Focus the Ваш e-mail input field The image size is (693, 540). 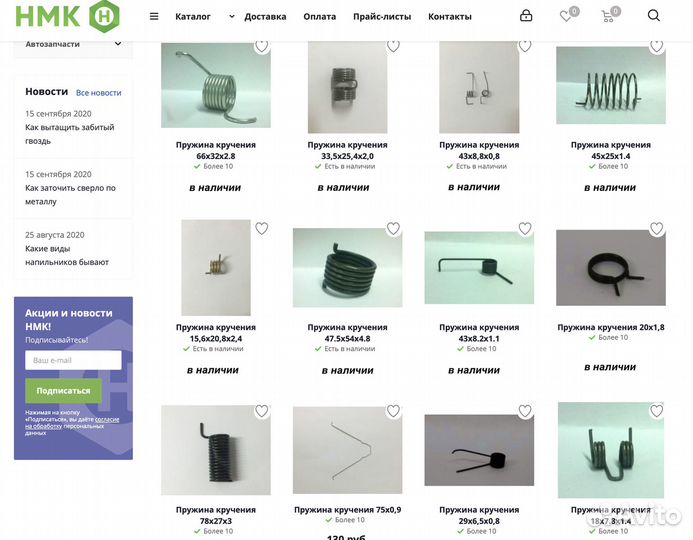[x=73, y=360]
